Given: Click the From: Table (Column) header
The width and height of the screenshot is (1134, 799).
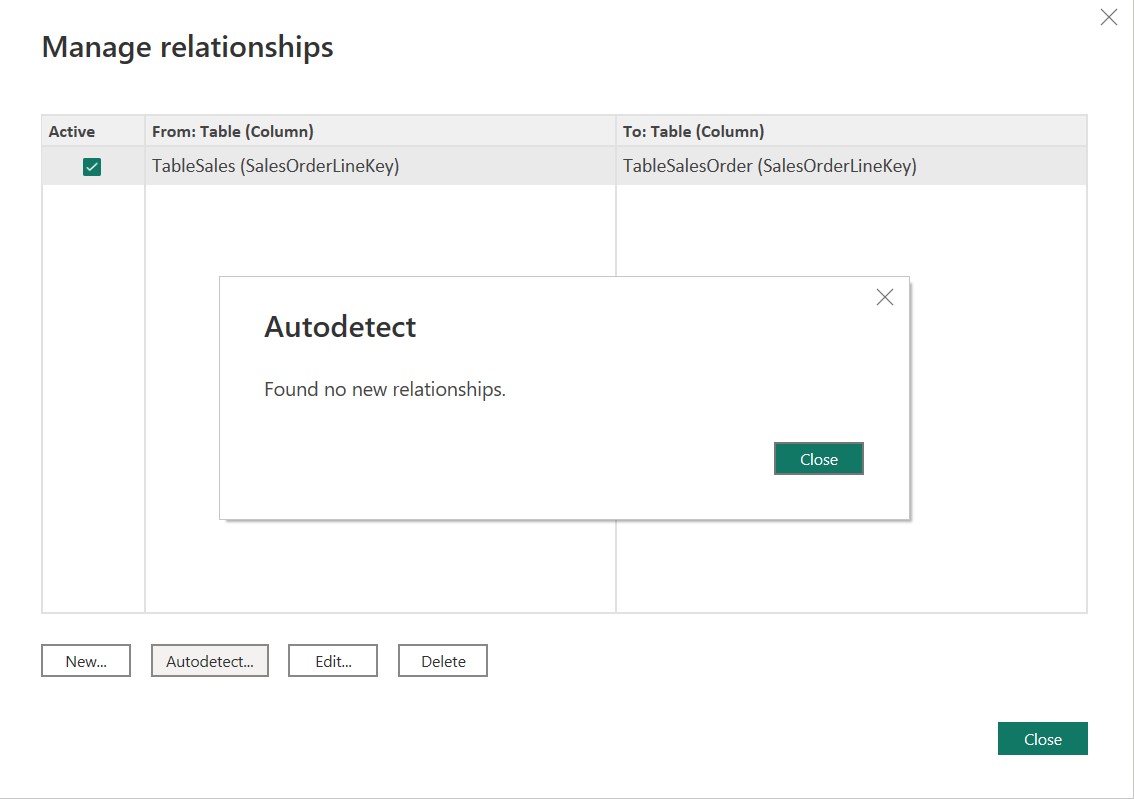Looking at the screenshot, I should [233, 132].
